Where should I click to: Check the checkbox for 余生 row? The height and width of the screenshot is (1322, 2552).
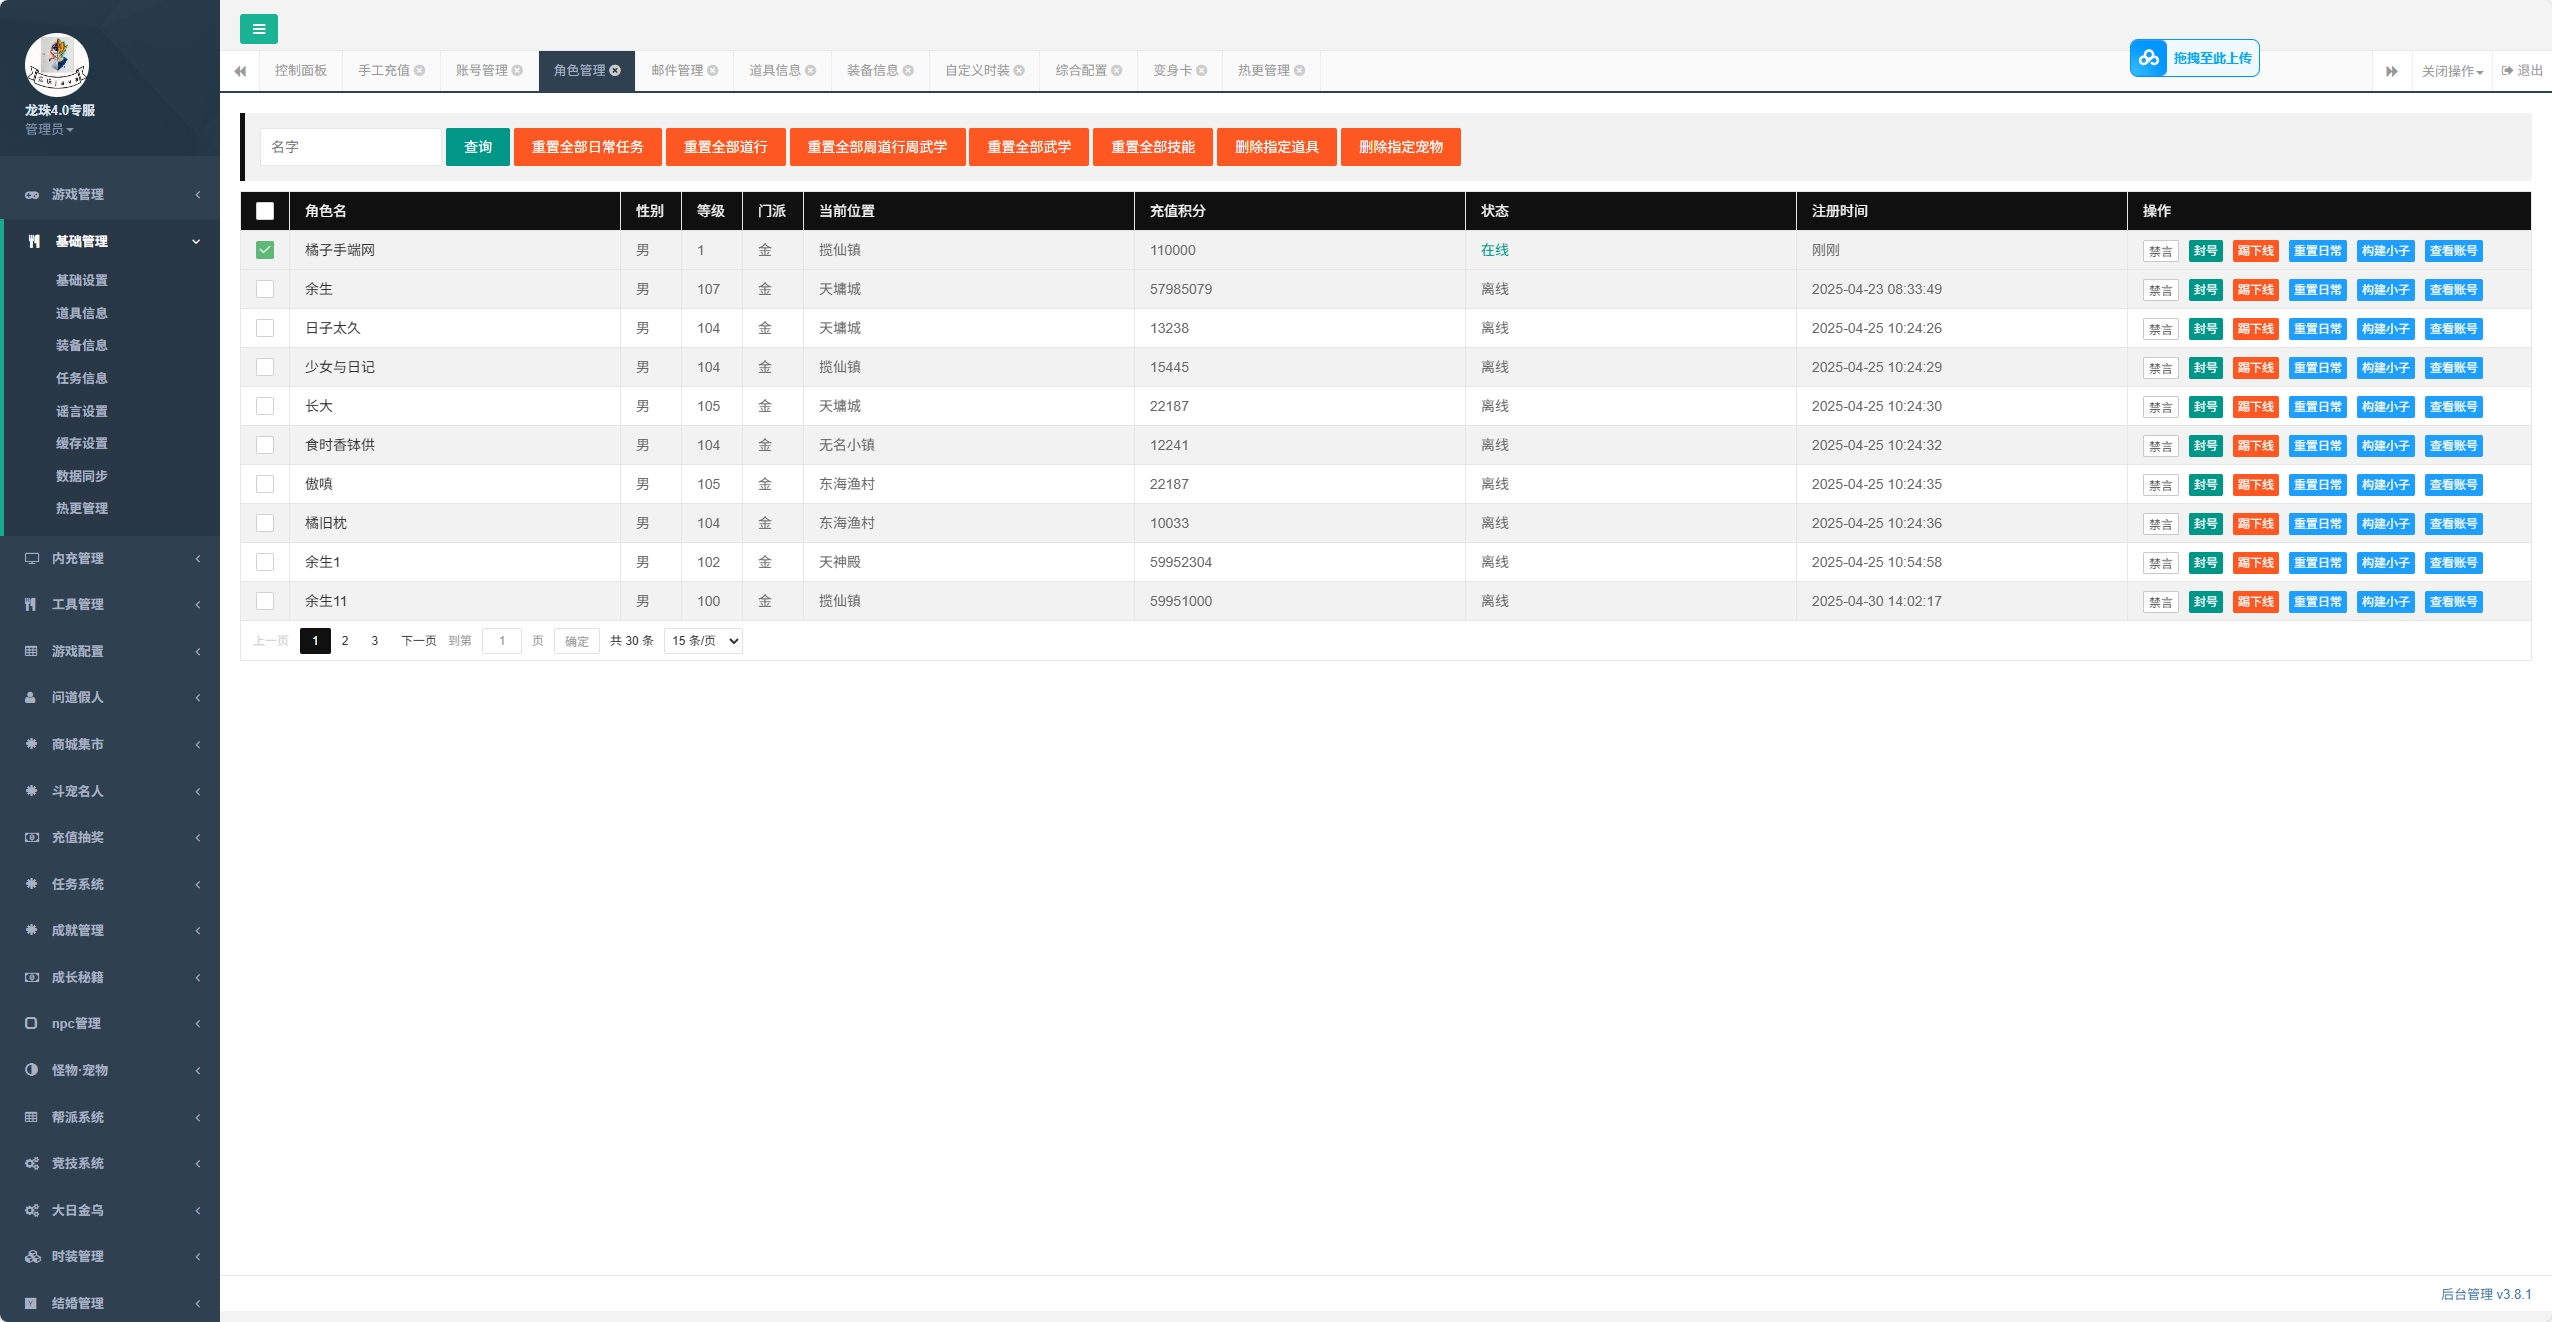[265, 289]
